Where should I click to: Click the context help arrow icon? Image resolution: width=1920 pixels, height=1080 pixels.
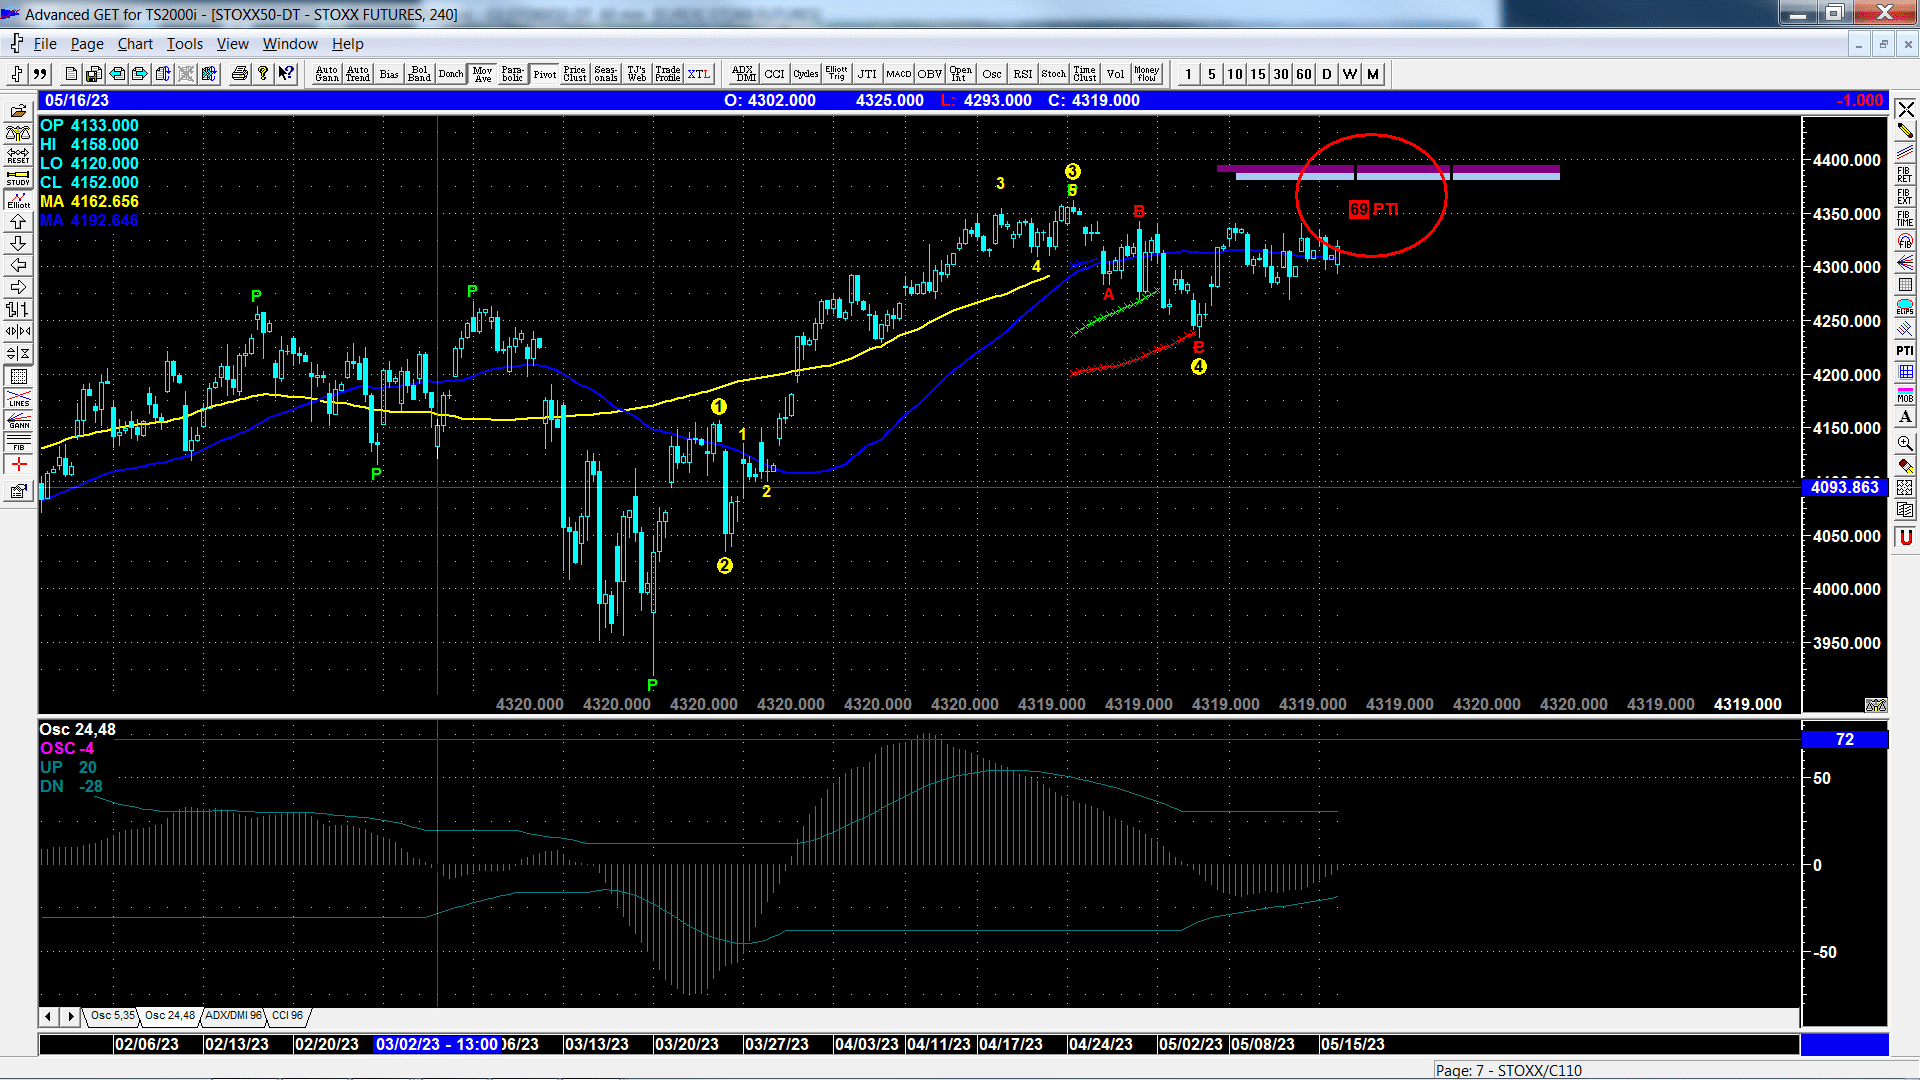(x=286, y=74)
